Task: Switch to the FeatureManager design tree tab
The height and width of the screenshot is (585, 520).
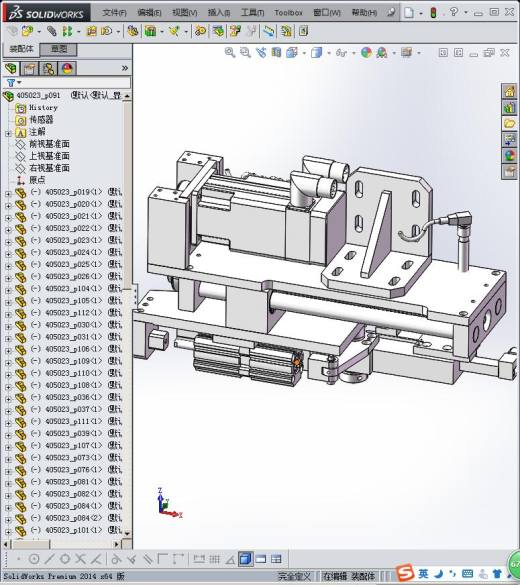Action: click(x=11, y=68)
